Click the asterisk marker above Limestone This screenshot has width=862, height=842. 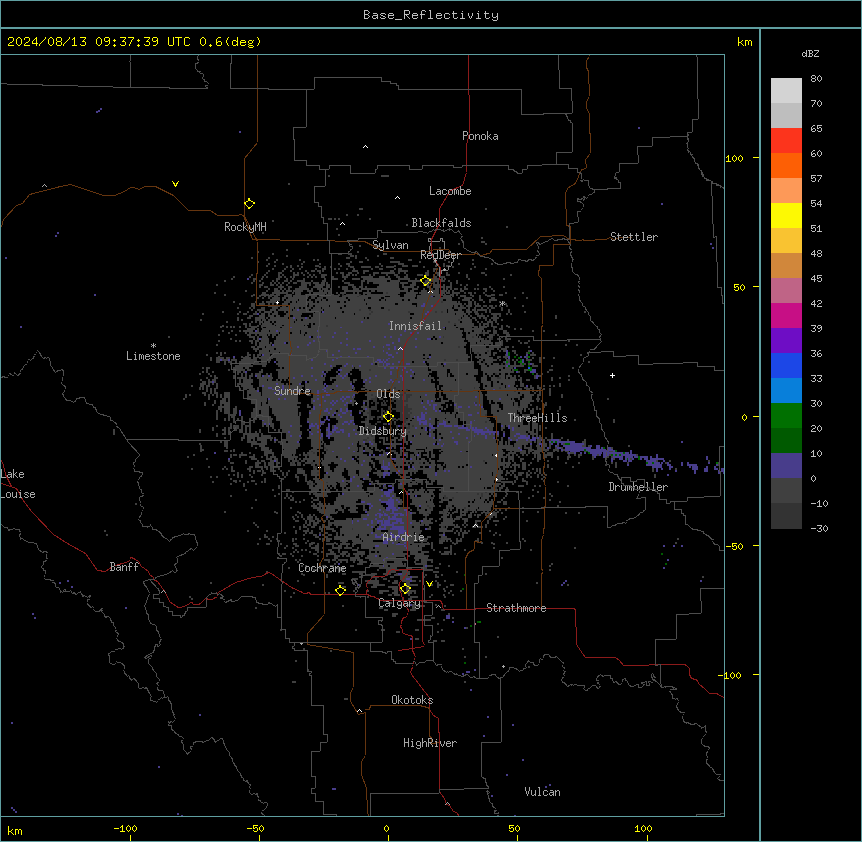153,346
